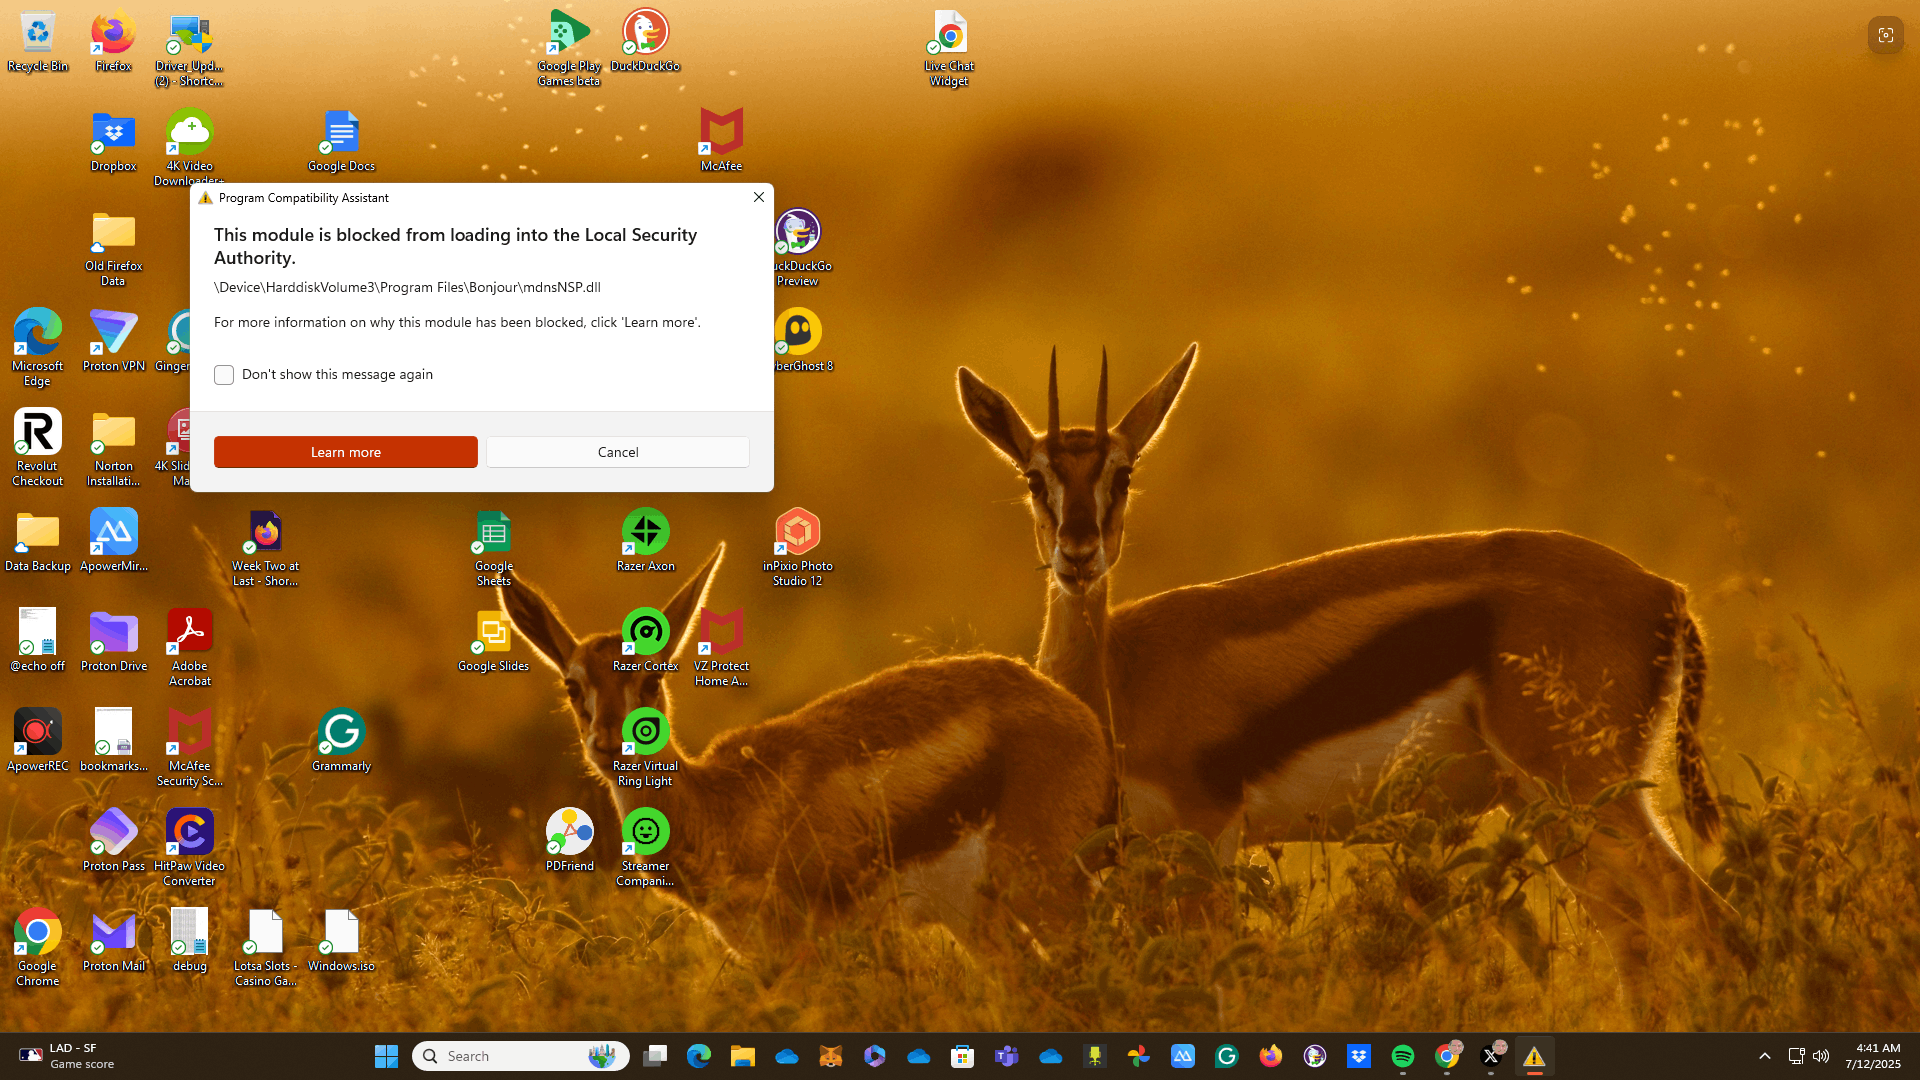Select the PDFriend desktop icon
1920x1080 pixels.
click(569, 842)
